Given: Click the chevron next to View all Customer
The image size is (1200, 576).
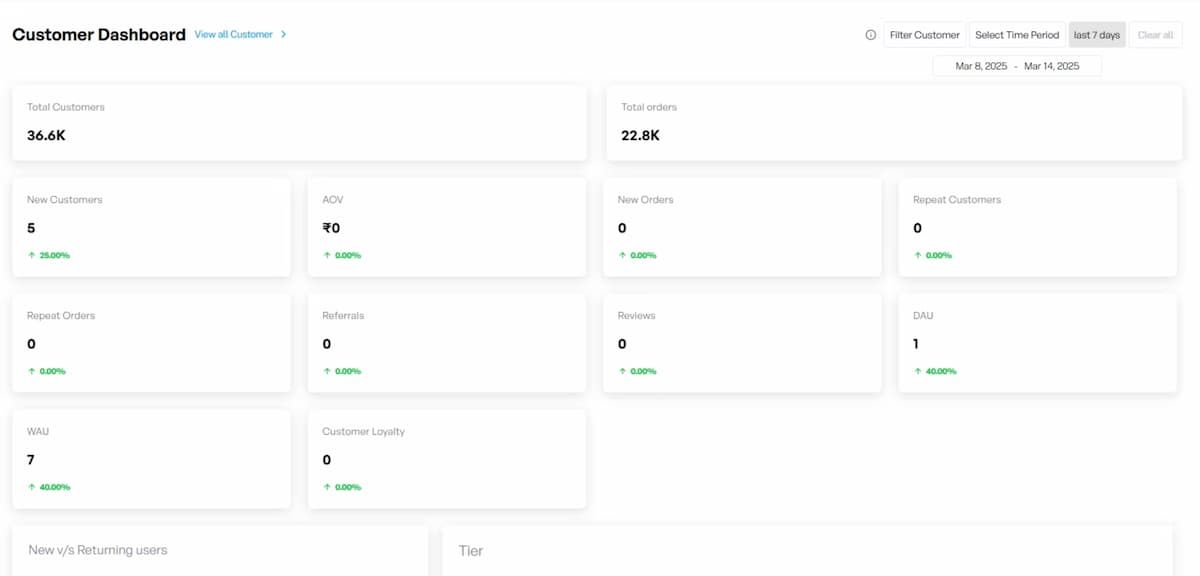Looking at the screenshot, I should [x=283, y=34].
